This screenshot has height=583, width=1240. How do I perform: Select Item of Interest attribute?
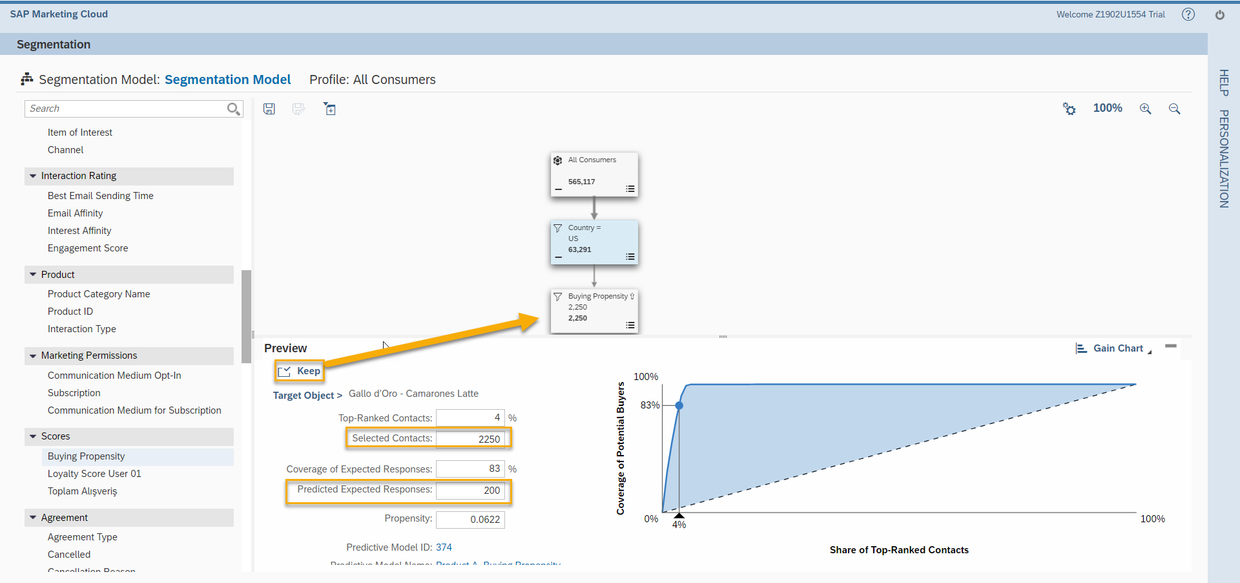coord(80,132)
